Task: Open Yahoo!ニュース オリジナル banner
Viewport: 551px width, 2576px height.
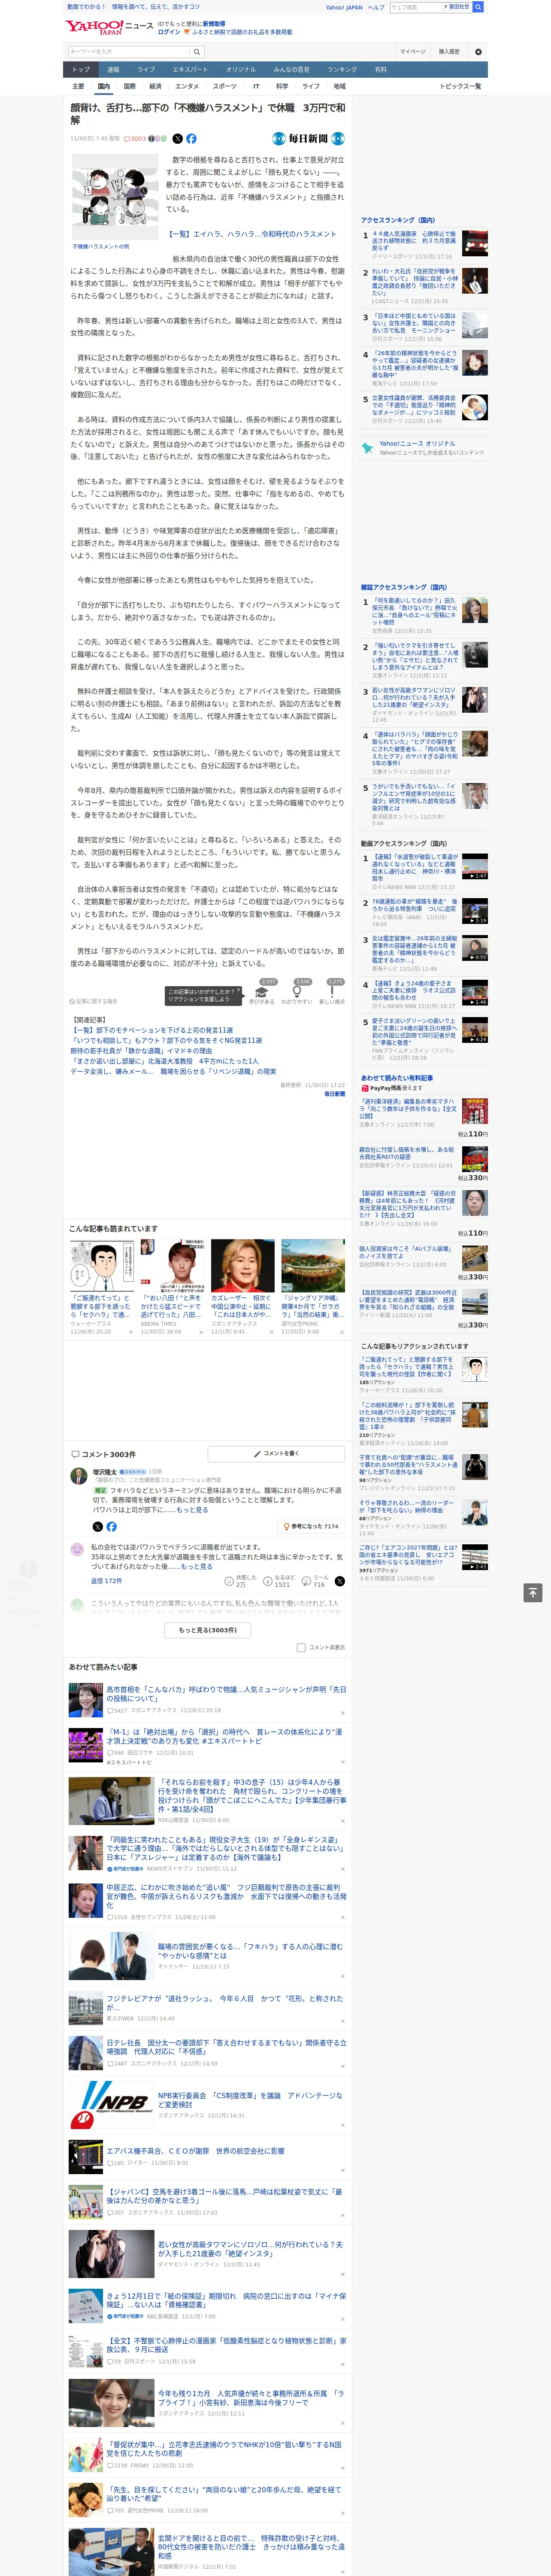Action: point(423,448)
